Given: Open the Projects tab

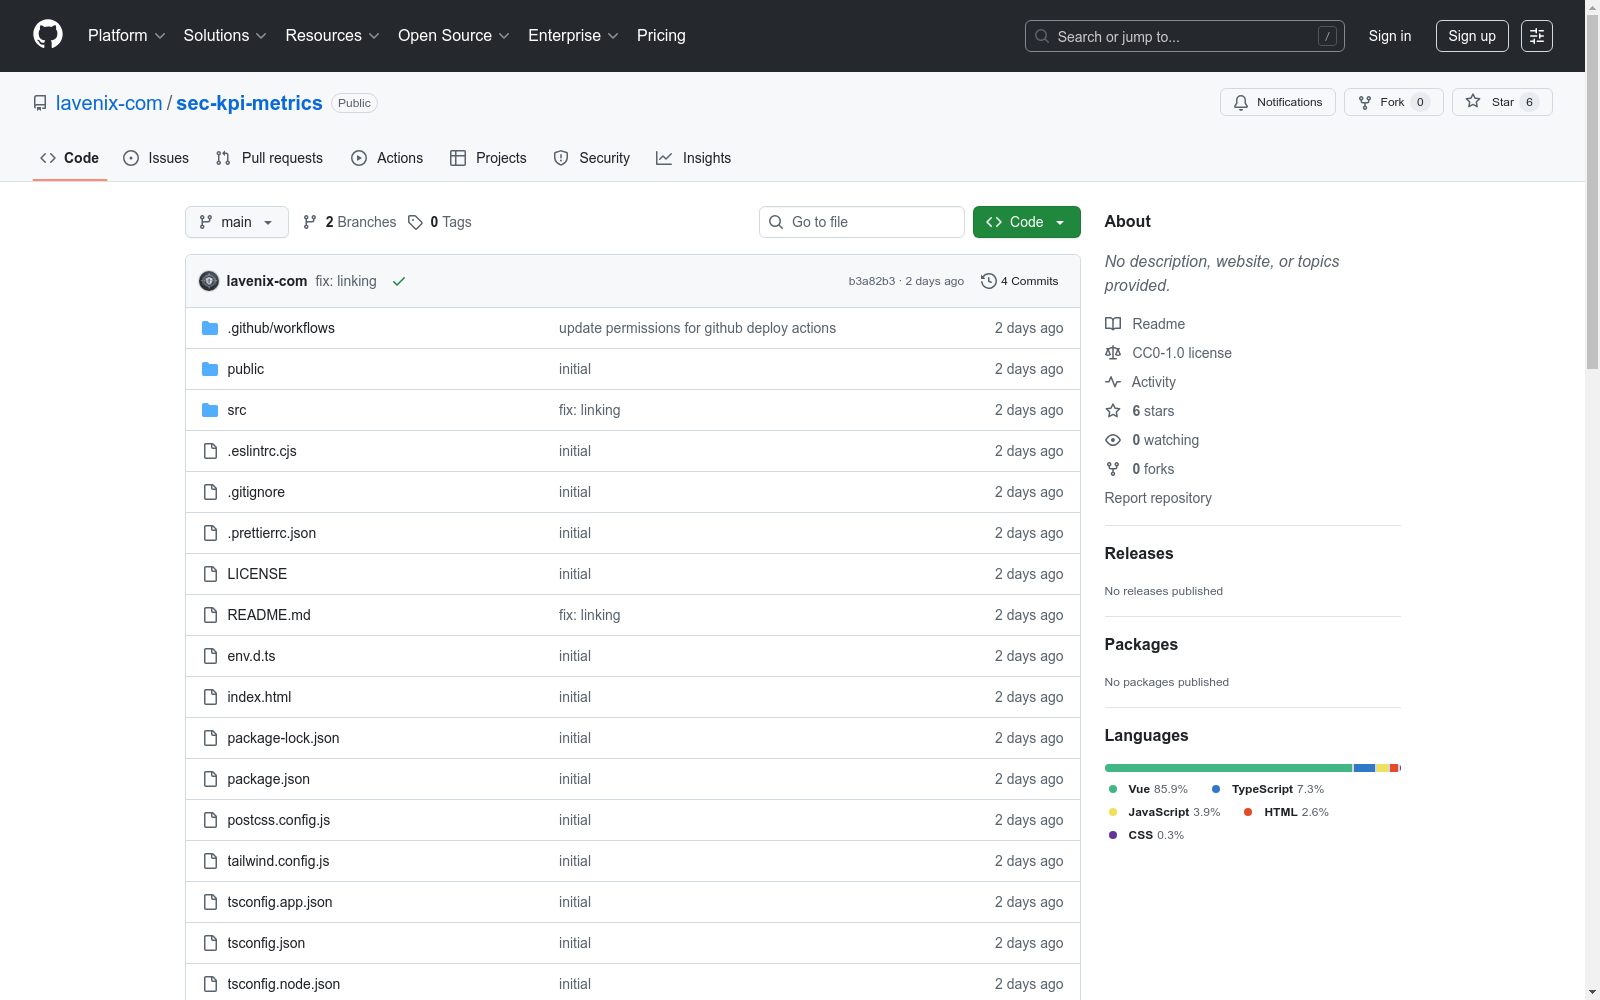Looking at the screenshot, I should tap(488, 158).
